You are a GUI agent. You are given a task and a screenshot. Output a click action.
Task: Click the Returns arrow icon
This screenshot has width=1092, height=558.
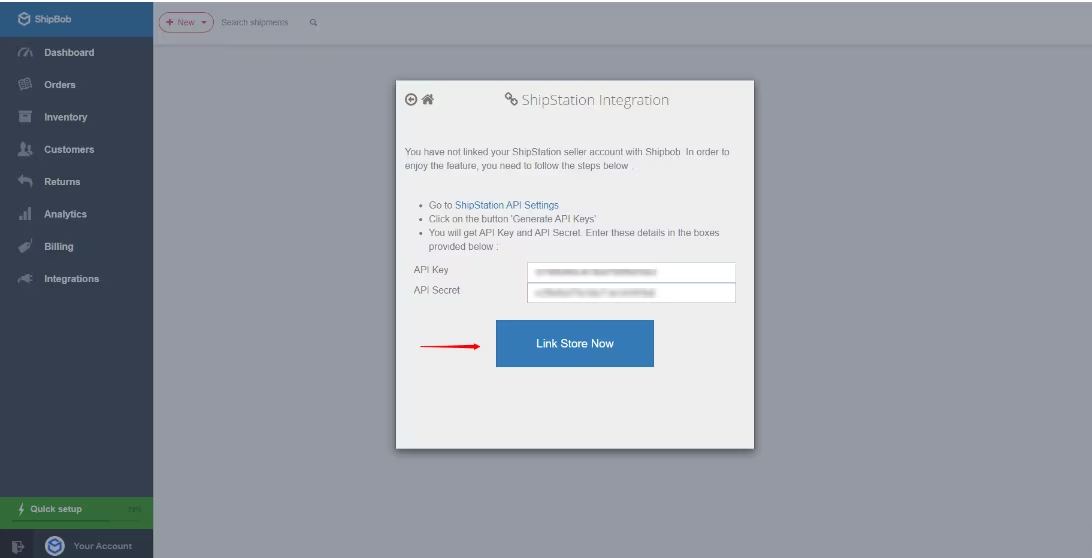[25, 181]
